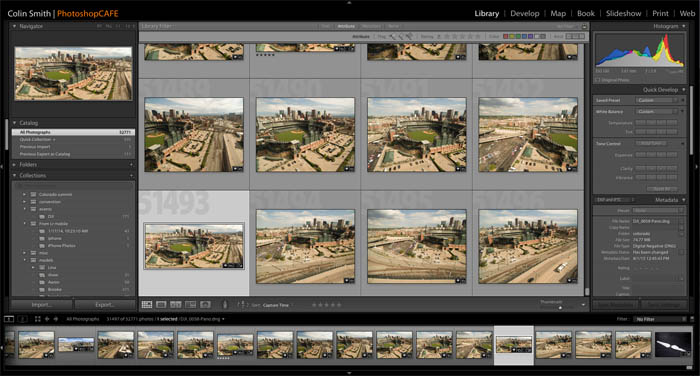The width and height of the screenshot is (700, 376).
Task: Switch to Loupe view
Action: (161, 305)
